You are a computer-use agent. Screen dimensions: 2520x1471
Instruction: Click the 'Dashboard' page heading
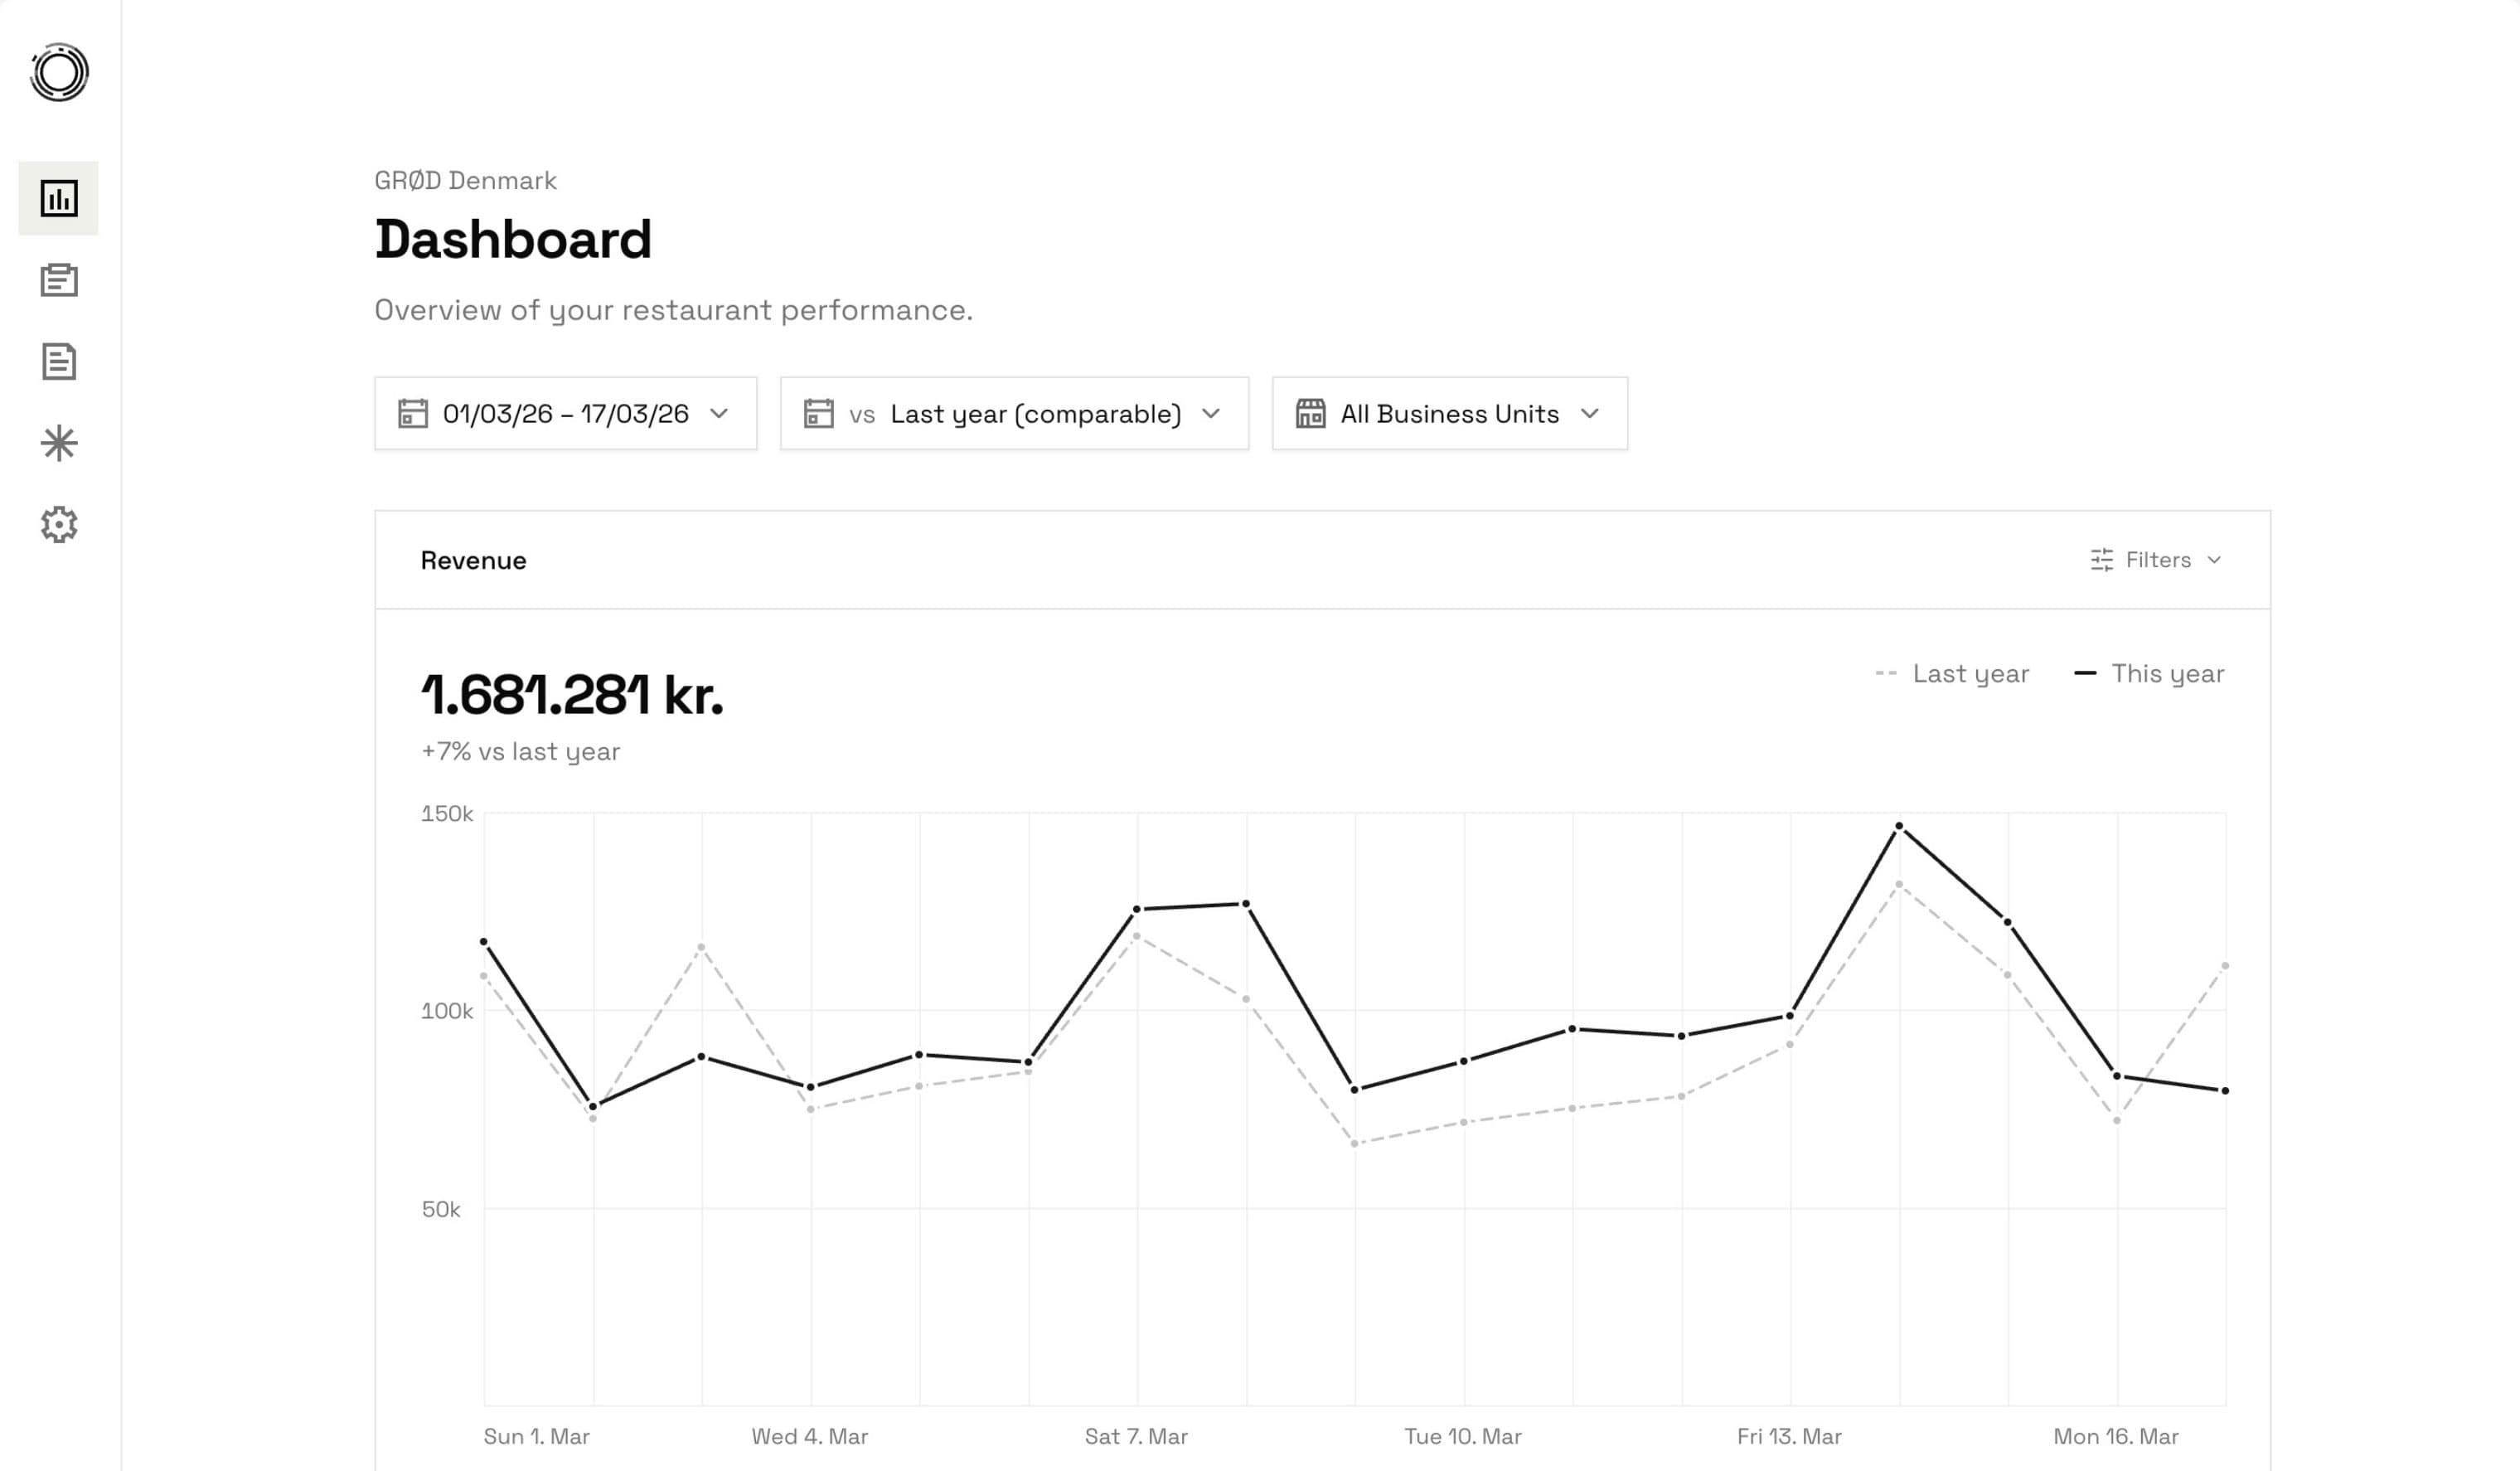[513, 239]
